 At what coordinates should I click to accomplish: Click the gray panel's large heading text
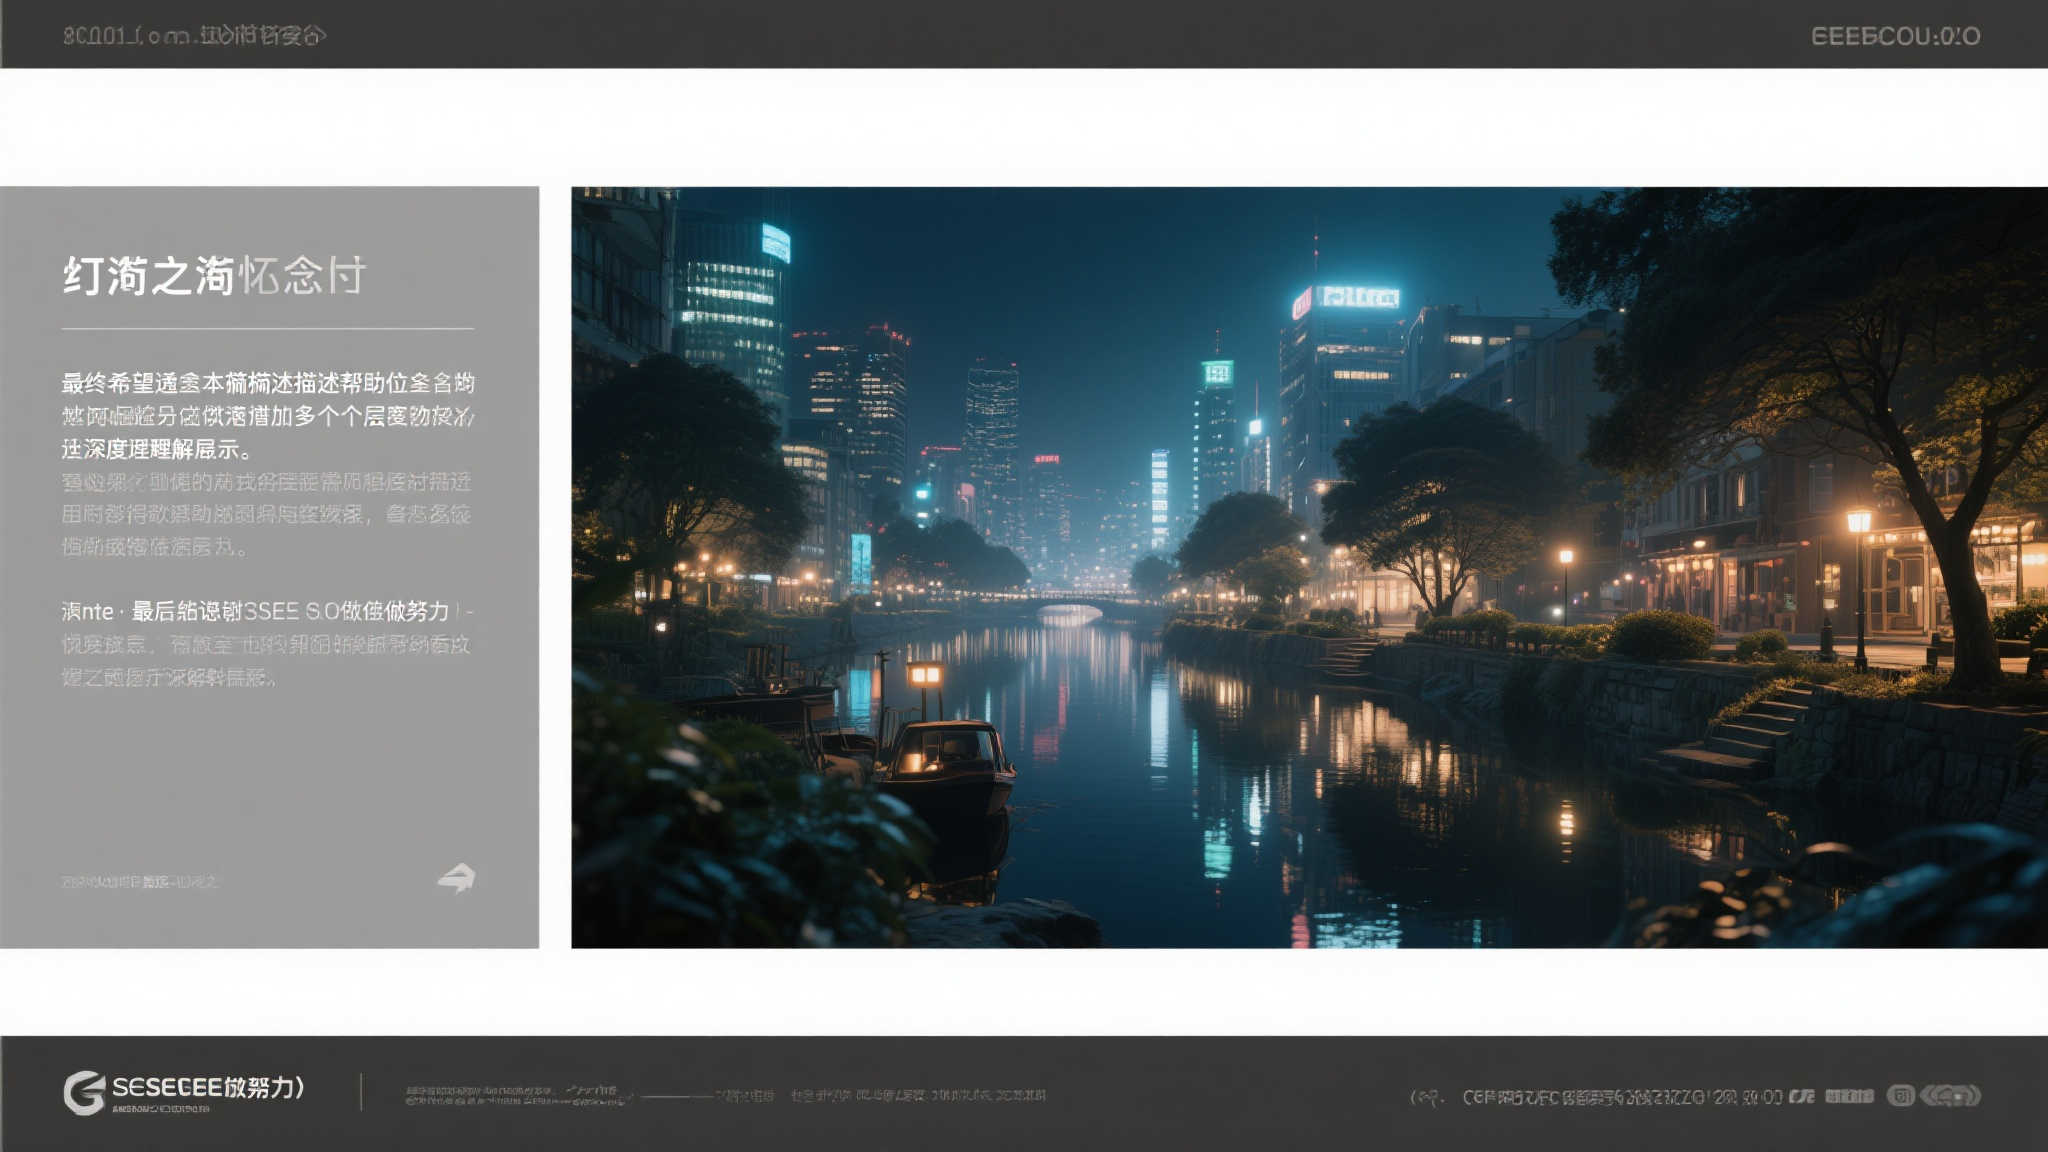pos(215,275)
